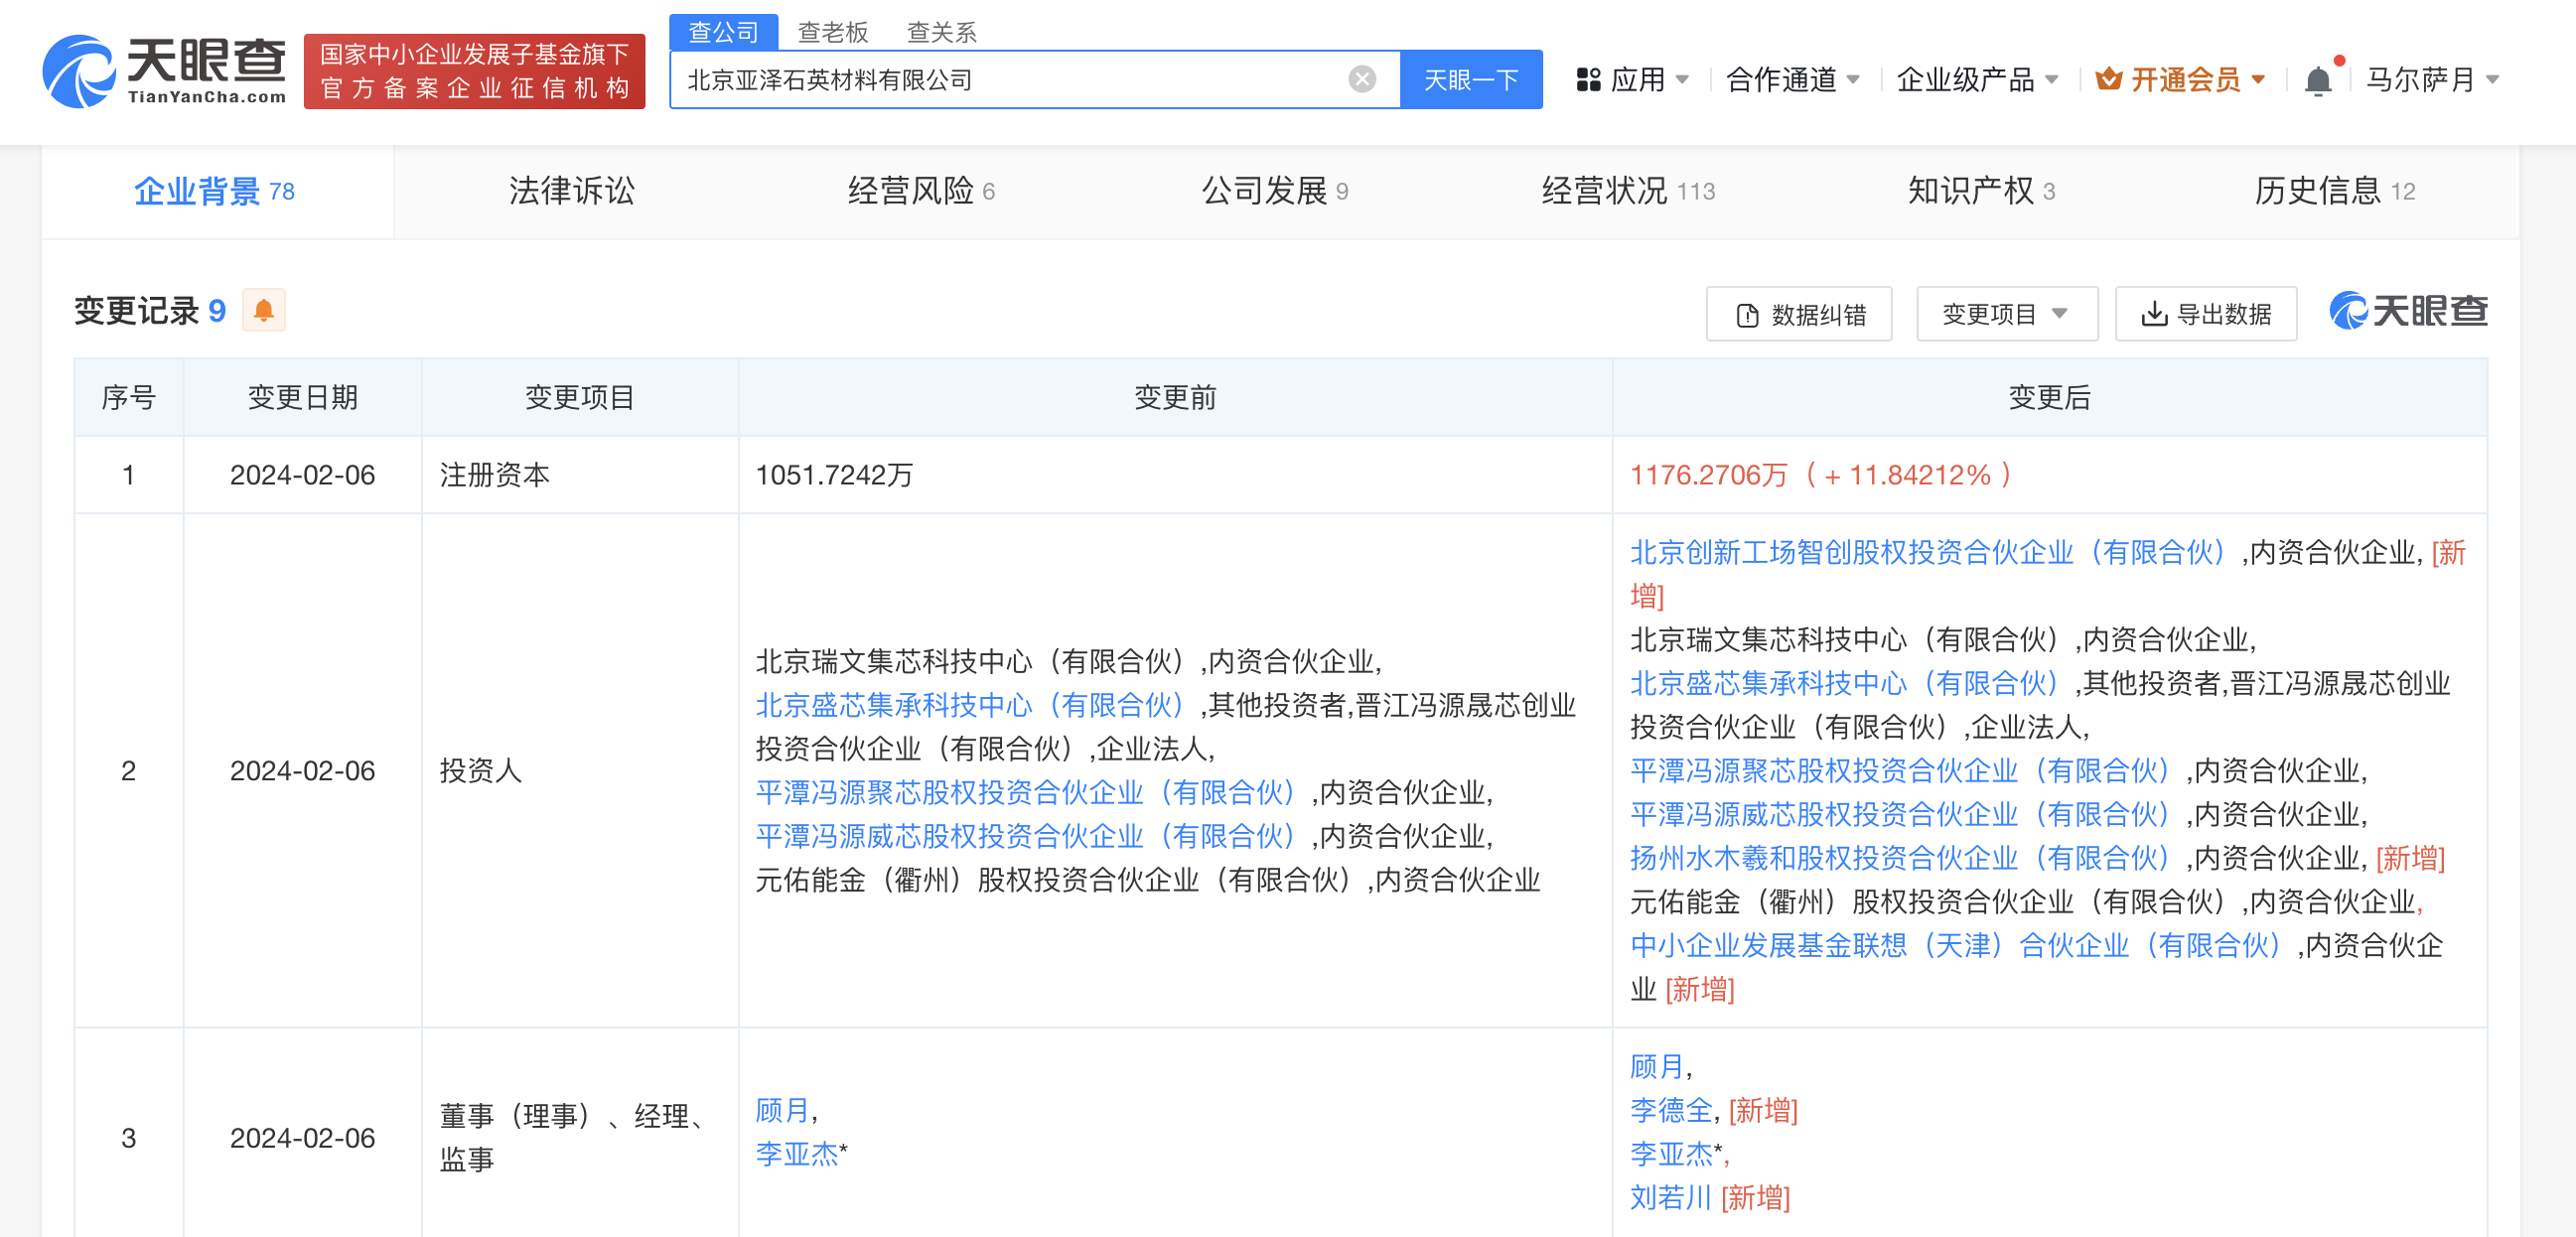Click the orange change-record alert bell
Viewport: 2576px width, 1237px height.
[264, 310]
